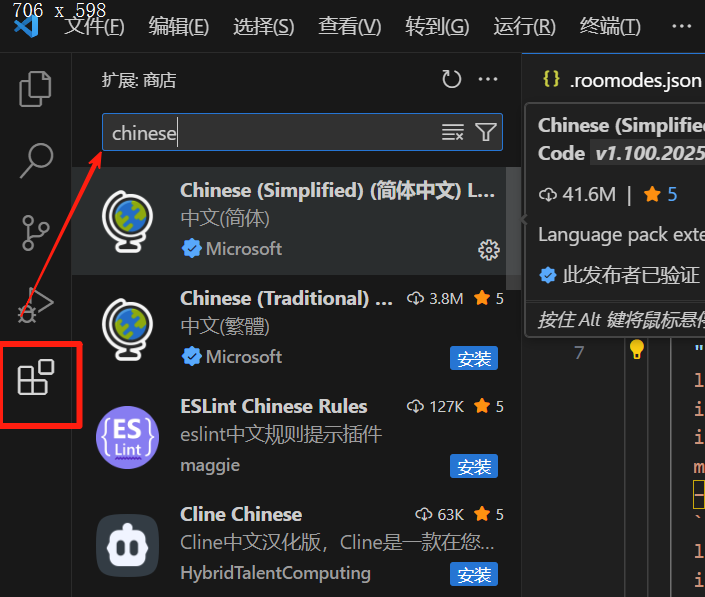Install the Cline Chinese extension
The width and height of the screenshot is (705, 597).
coord(474,574)
